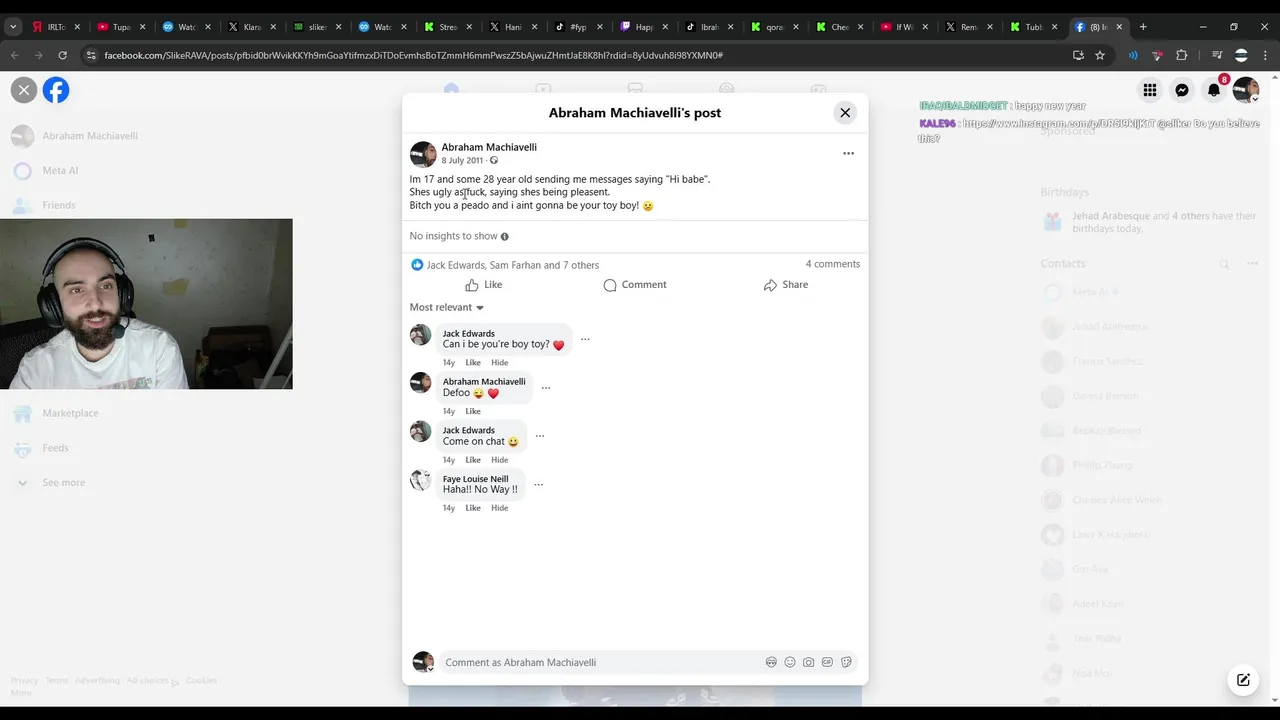Image resolution: width=1280 pixels, height=720 pixels.
Task: Click the site information icon in address bar
Action: 91,56
